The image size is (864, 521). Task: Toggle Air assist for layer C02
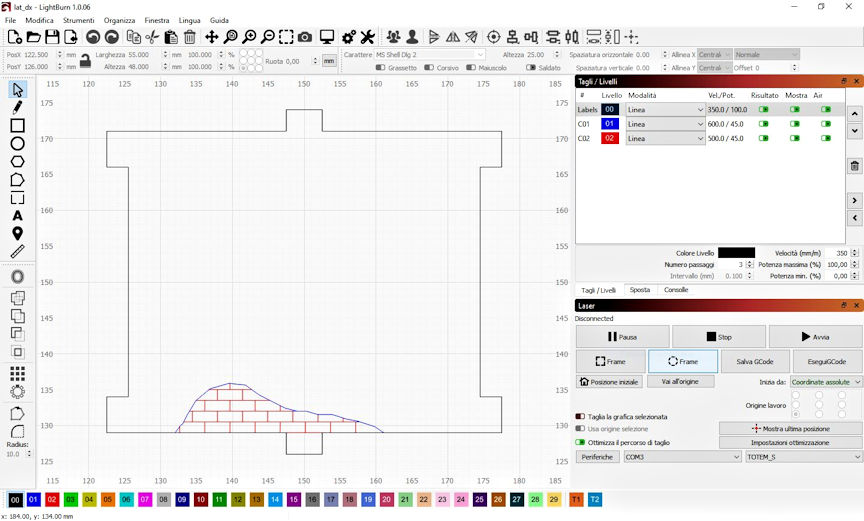(x=826, y=139)
